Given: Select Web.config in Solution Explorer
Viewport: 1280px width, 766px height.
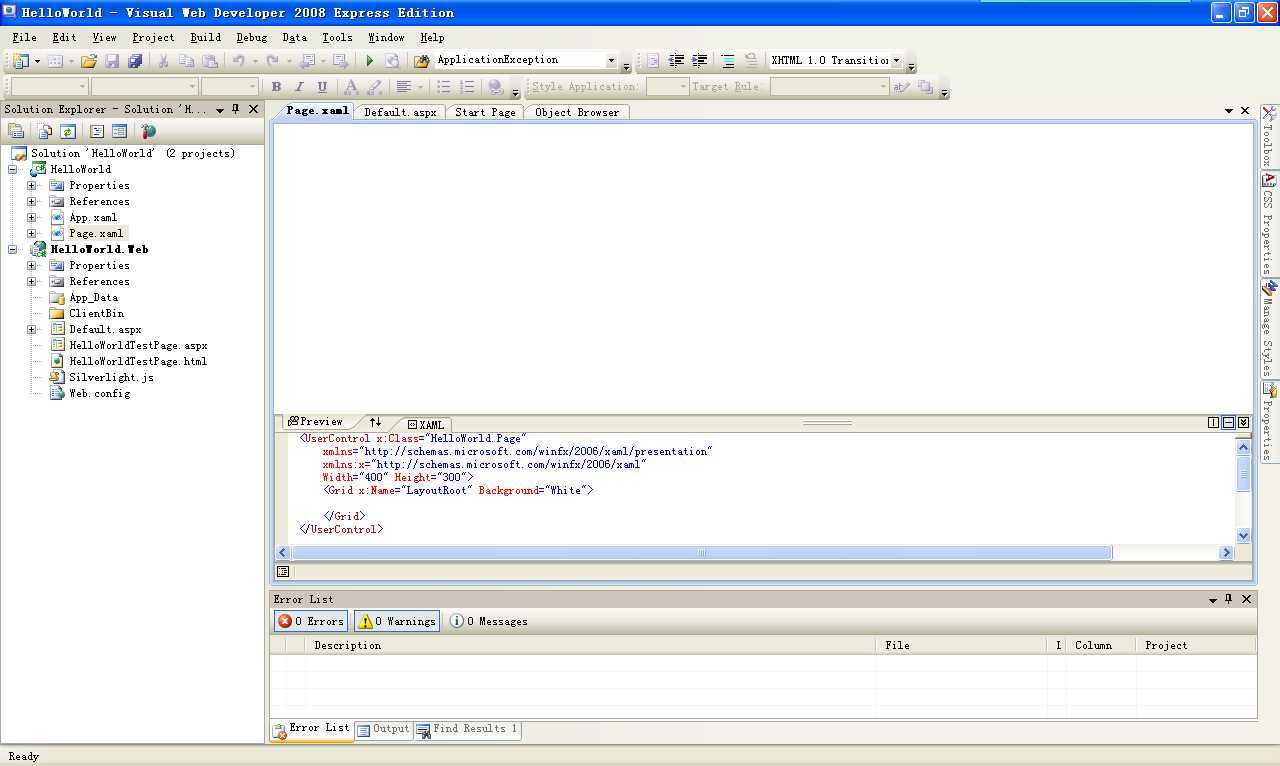Looking at the screenshot, I should pos(99,393).
